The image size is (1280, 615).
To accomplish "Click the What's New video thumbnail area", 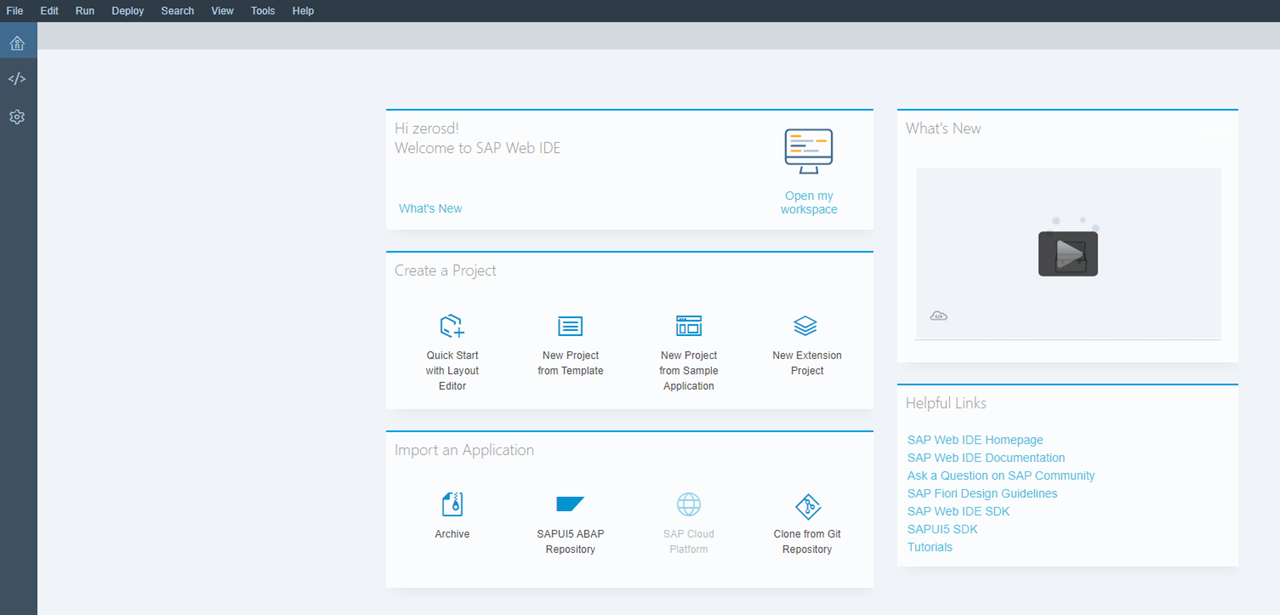I will [1068, 254].
